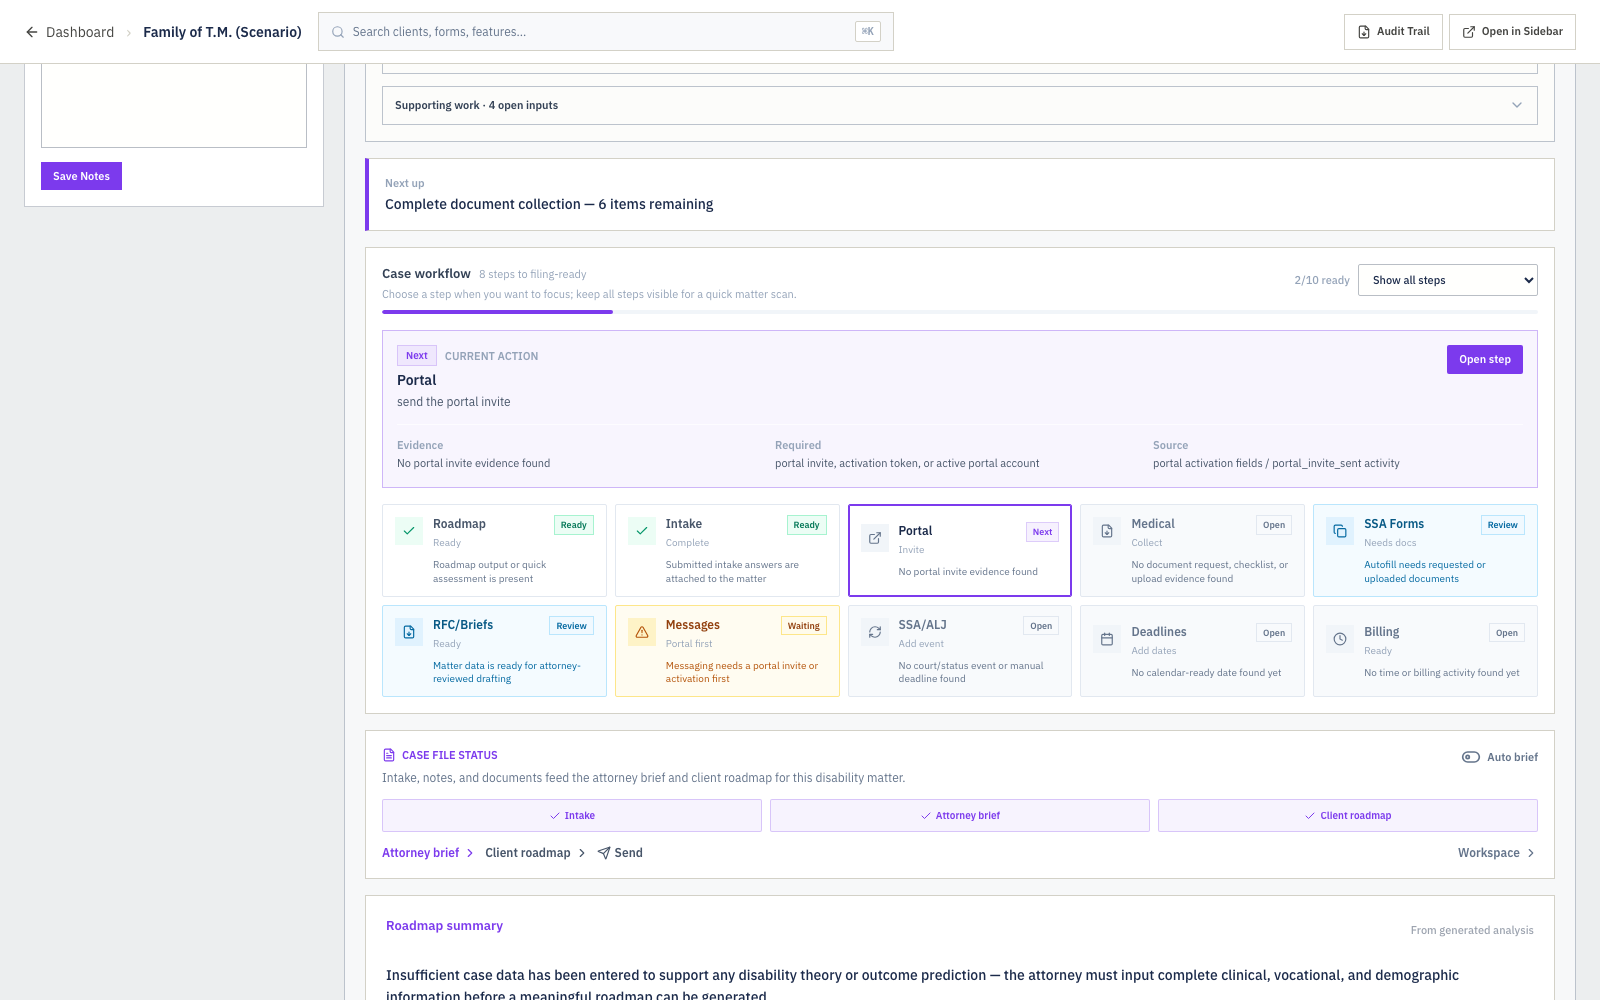Click the 'Family of T.M. (Scenario)' breadcrumb
Screen dimensions: 1600x1000
(222, 32)
